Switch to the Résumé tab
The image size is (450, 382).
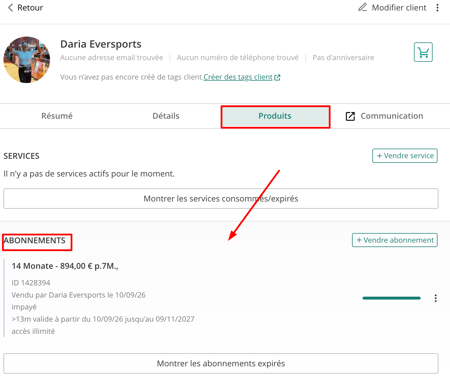point(57,116)
